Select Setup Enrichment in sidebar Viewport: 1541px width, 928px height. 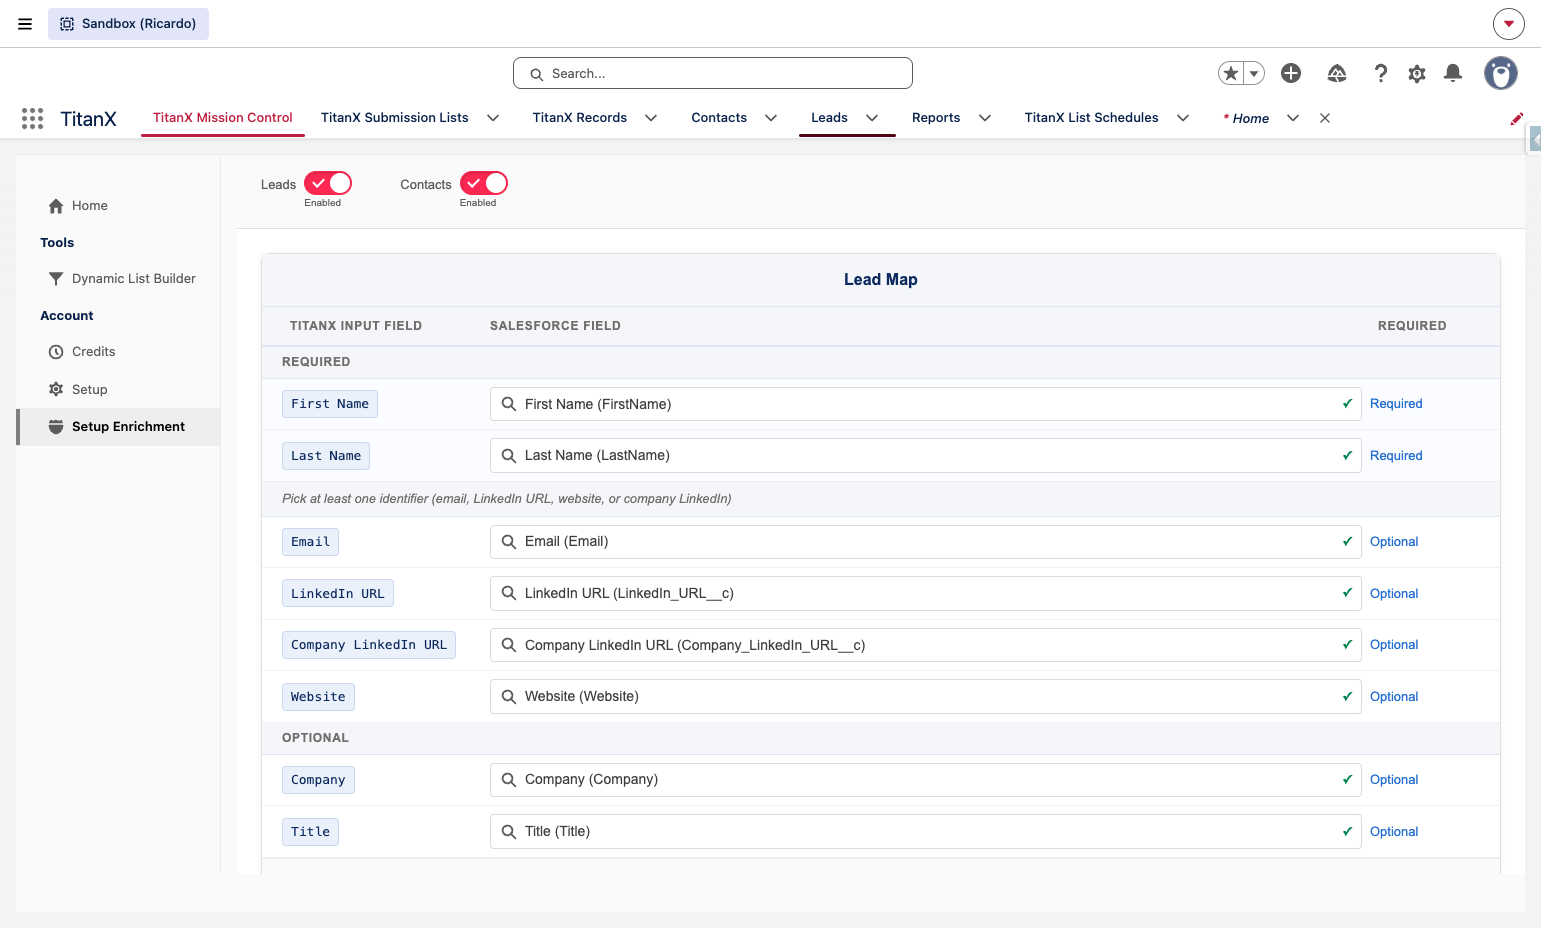coord(119,427)
